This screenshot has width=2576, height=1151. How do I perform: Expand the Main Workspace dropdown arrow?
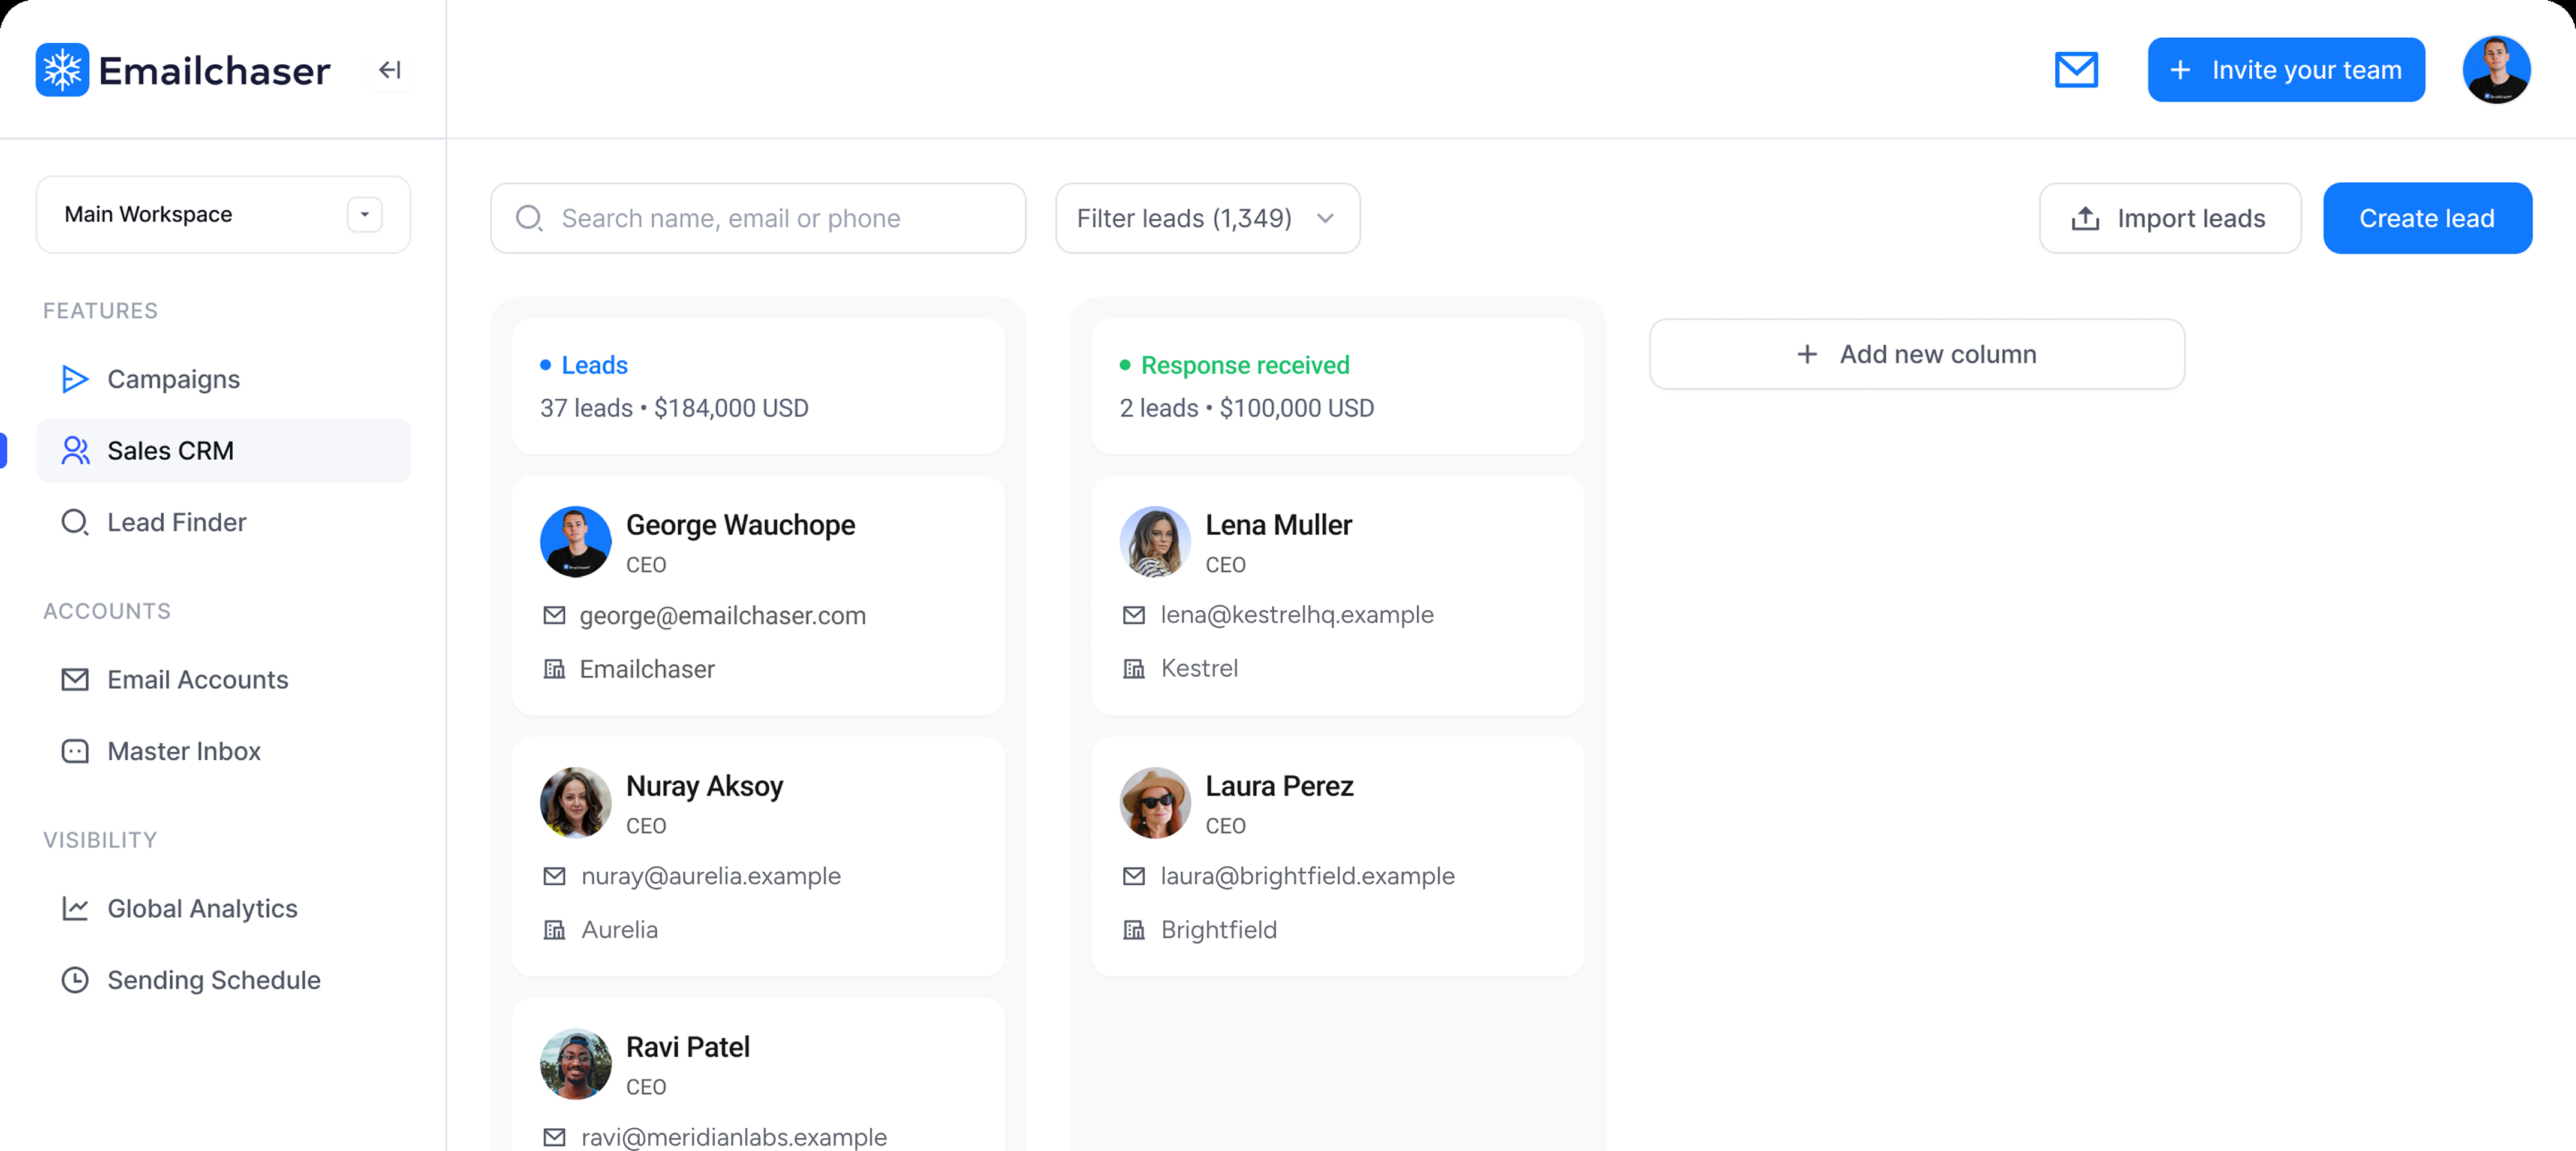[x=365, y=214]
